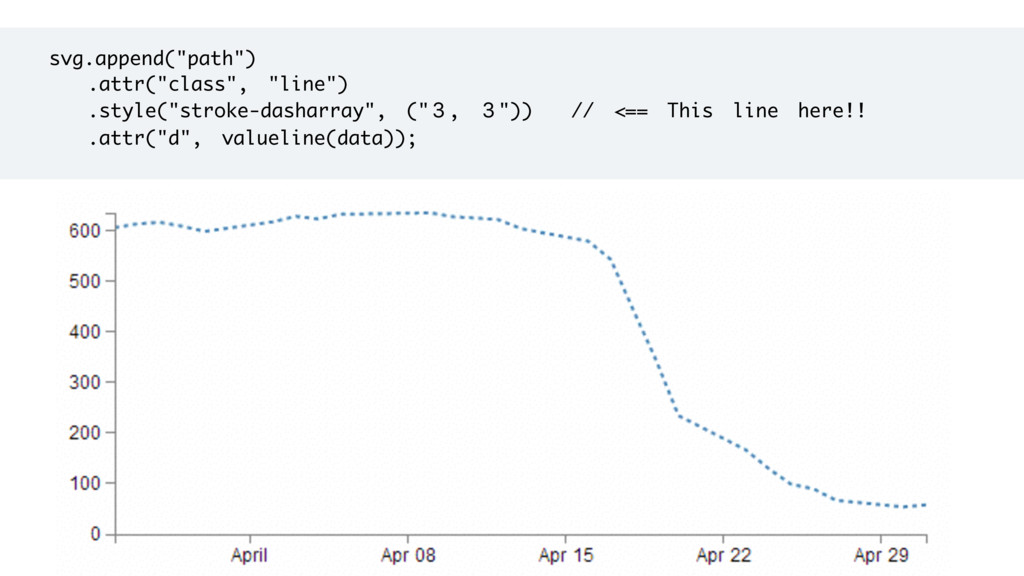The width and height of the screenshot is (1024, 576).
Task: Click the dotted line's right end point
Action: [925, 505]
